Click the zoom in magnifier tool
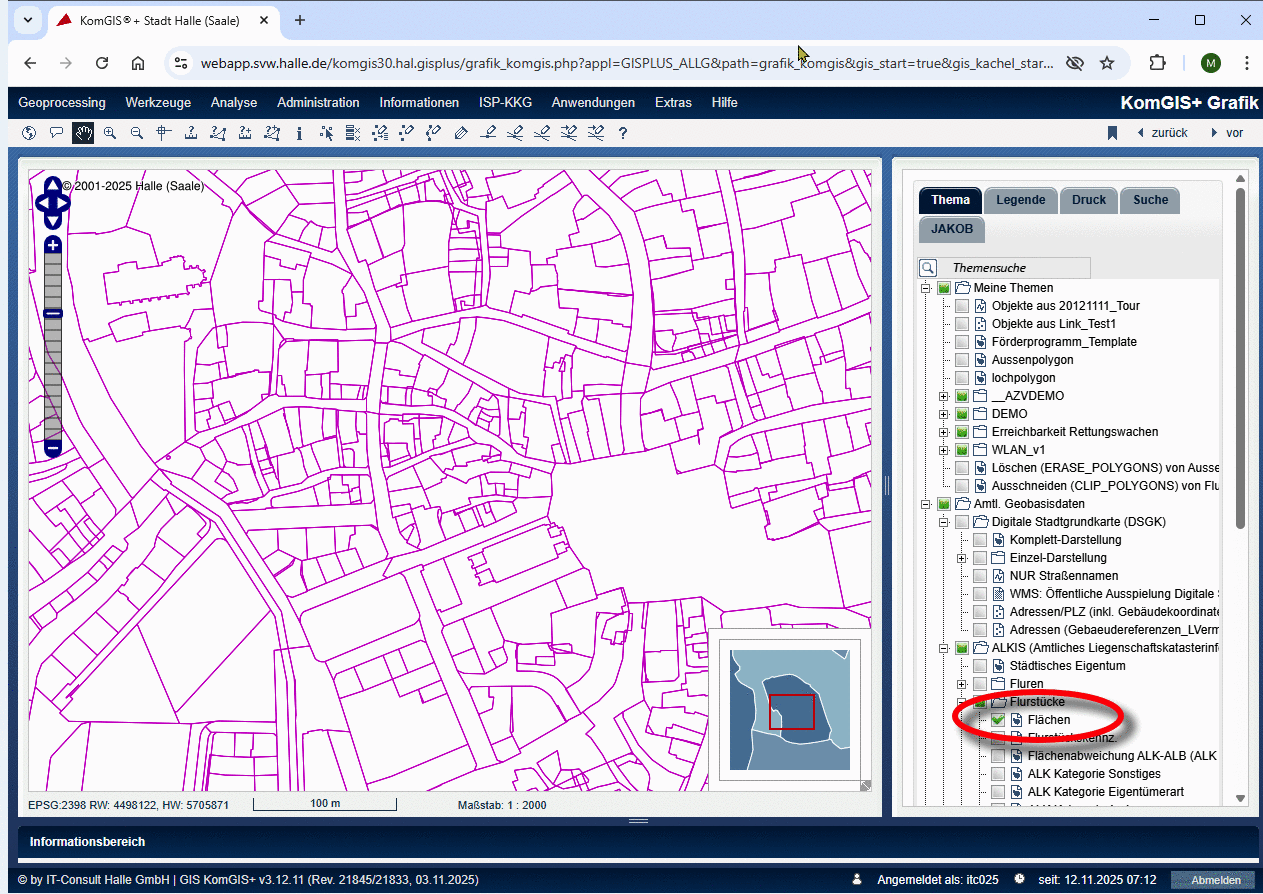 pos(110,133)
